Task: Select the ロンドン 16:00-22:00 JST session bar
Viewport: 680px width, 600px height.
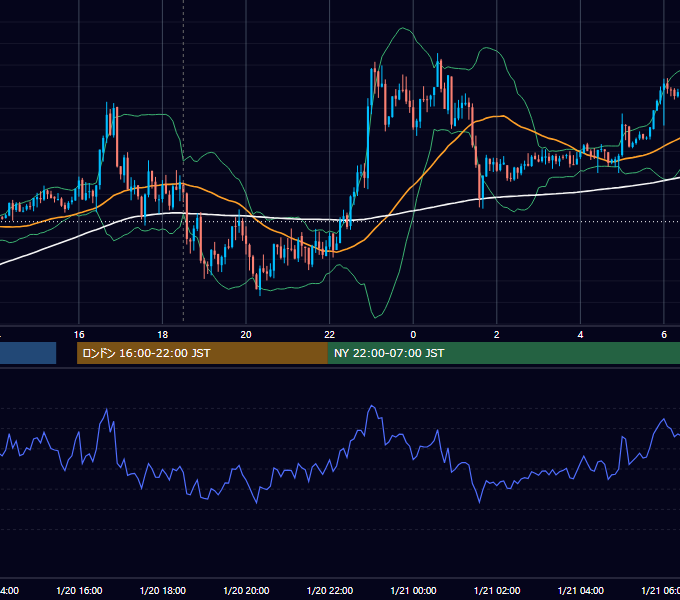Action: coord(202,353)
